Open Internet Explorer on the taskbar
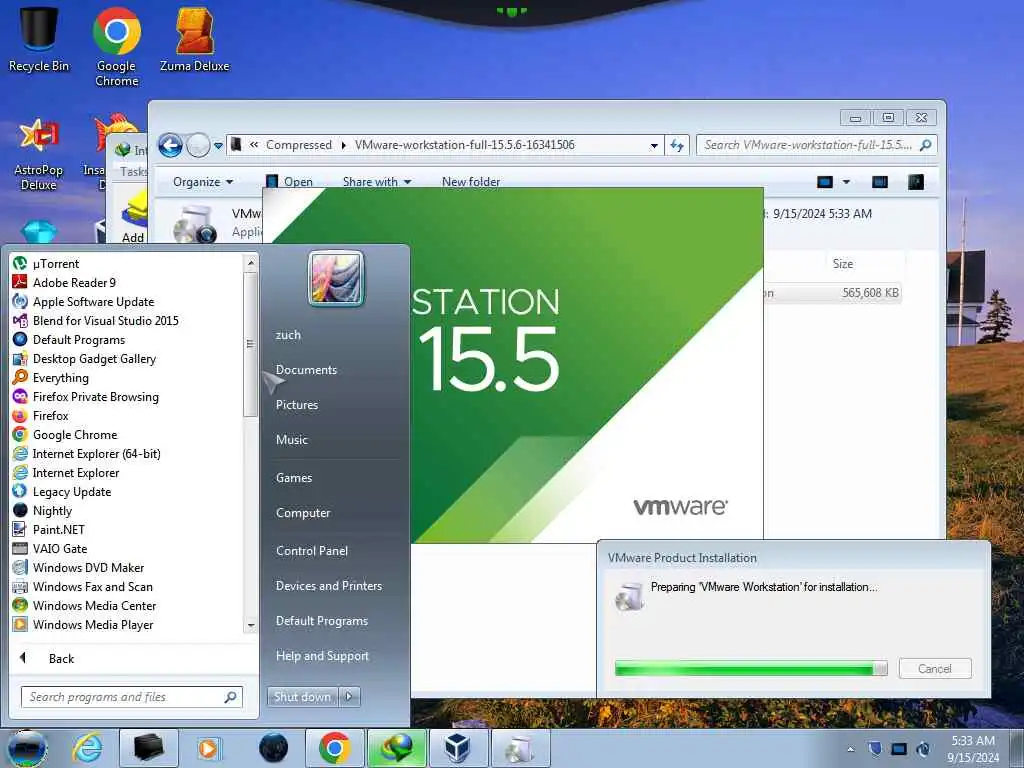Image resolution: width=1024 pixels, height=768 pixels. [88, 748]
